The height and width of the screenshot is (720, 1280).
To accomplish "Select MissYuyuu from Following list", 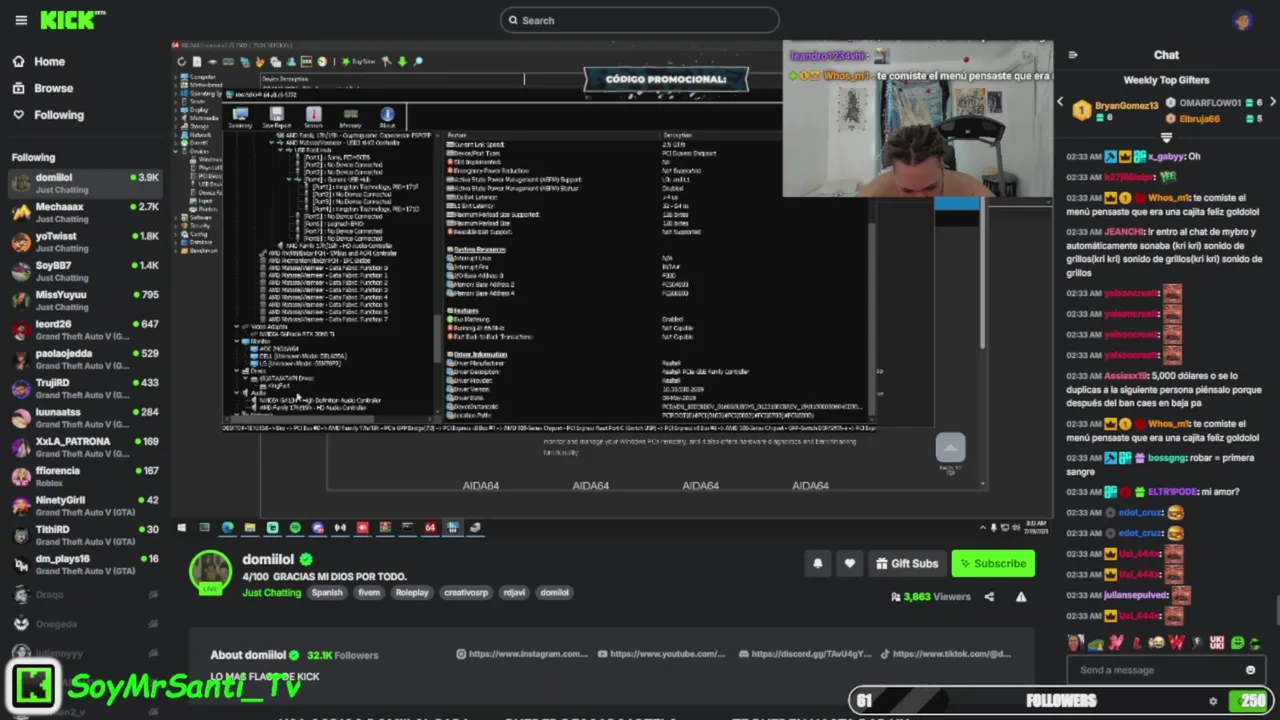I will point(85,300).
